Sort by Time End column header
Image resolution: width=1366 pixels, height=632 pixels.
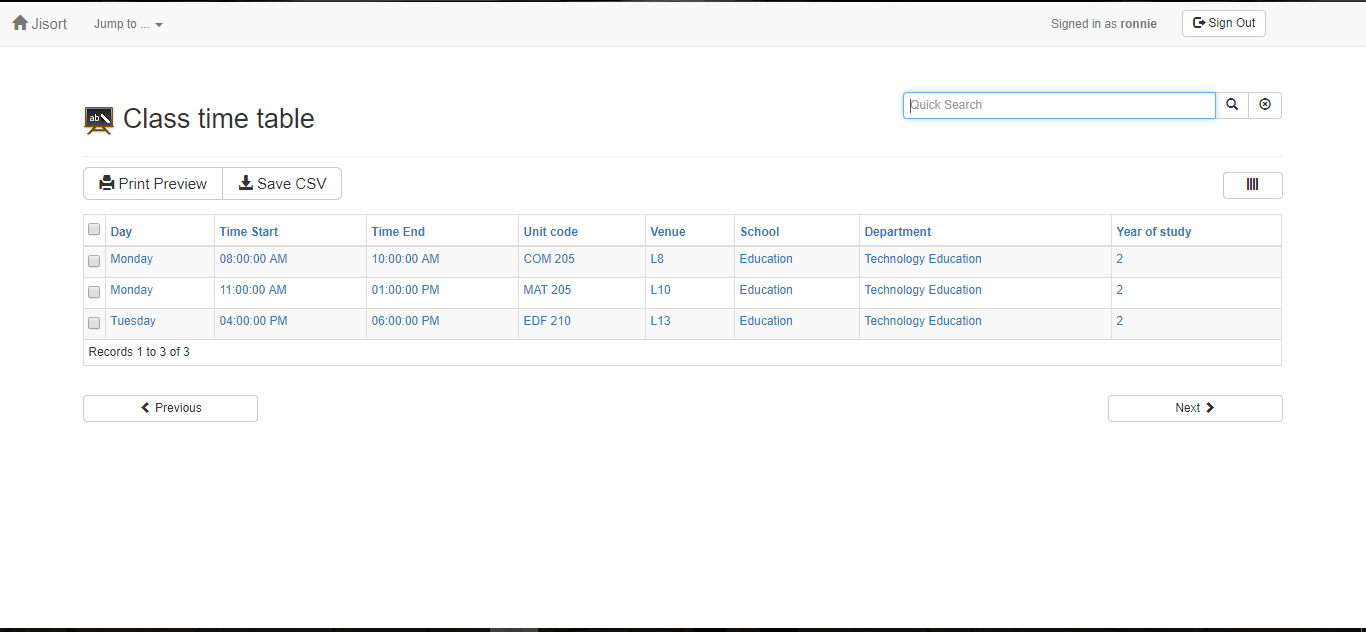tap(398, 232)
